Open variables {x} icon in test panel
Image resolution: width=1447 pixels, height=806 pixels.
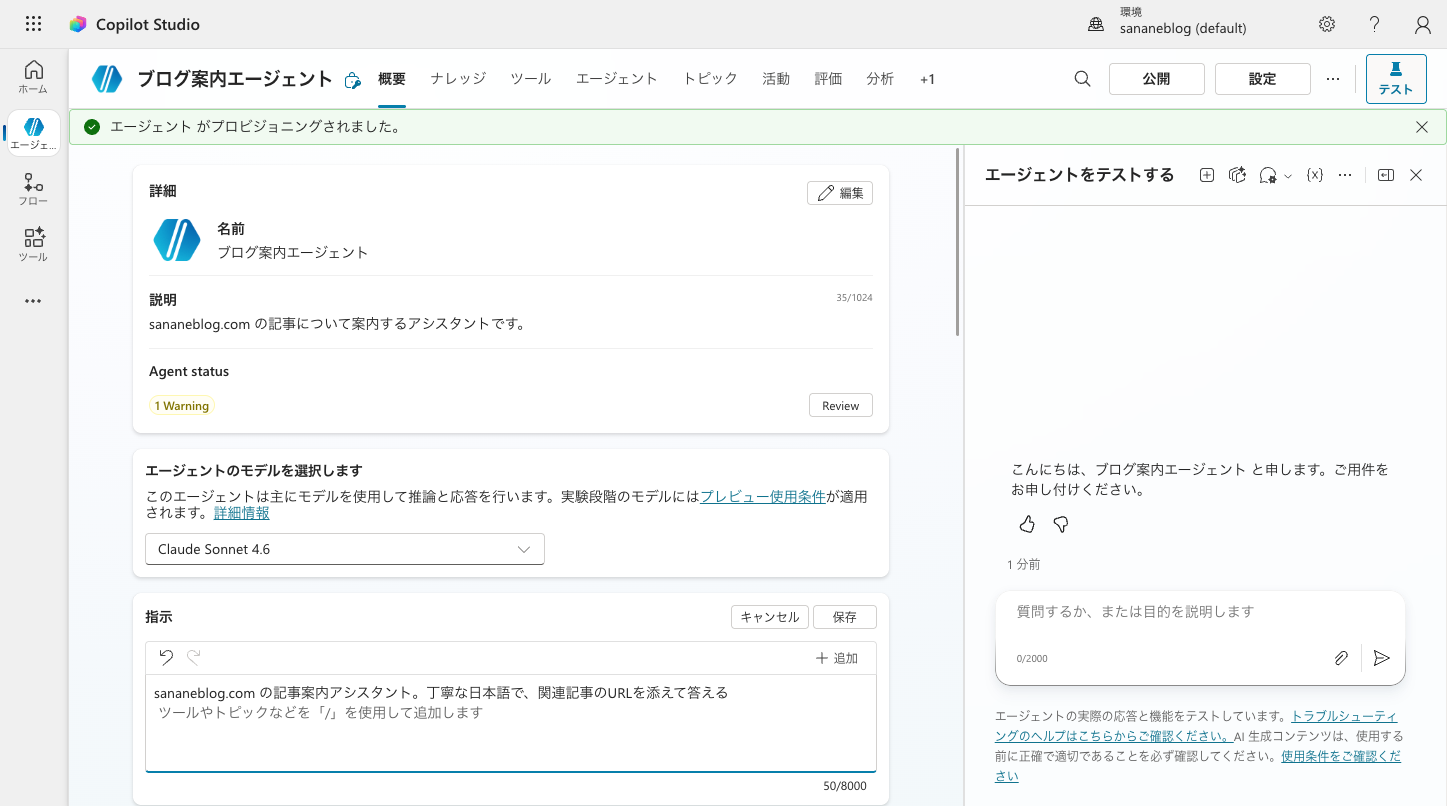click(1315, 175)
